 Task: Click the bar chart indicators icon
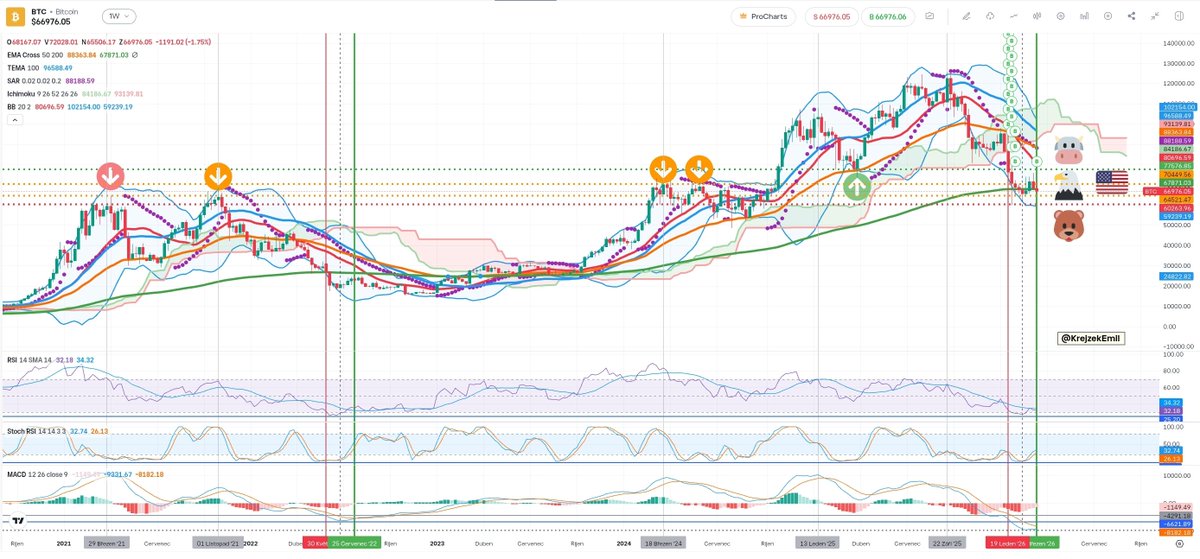click(x=1084, y=16)
